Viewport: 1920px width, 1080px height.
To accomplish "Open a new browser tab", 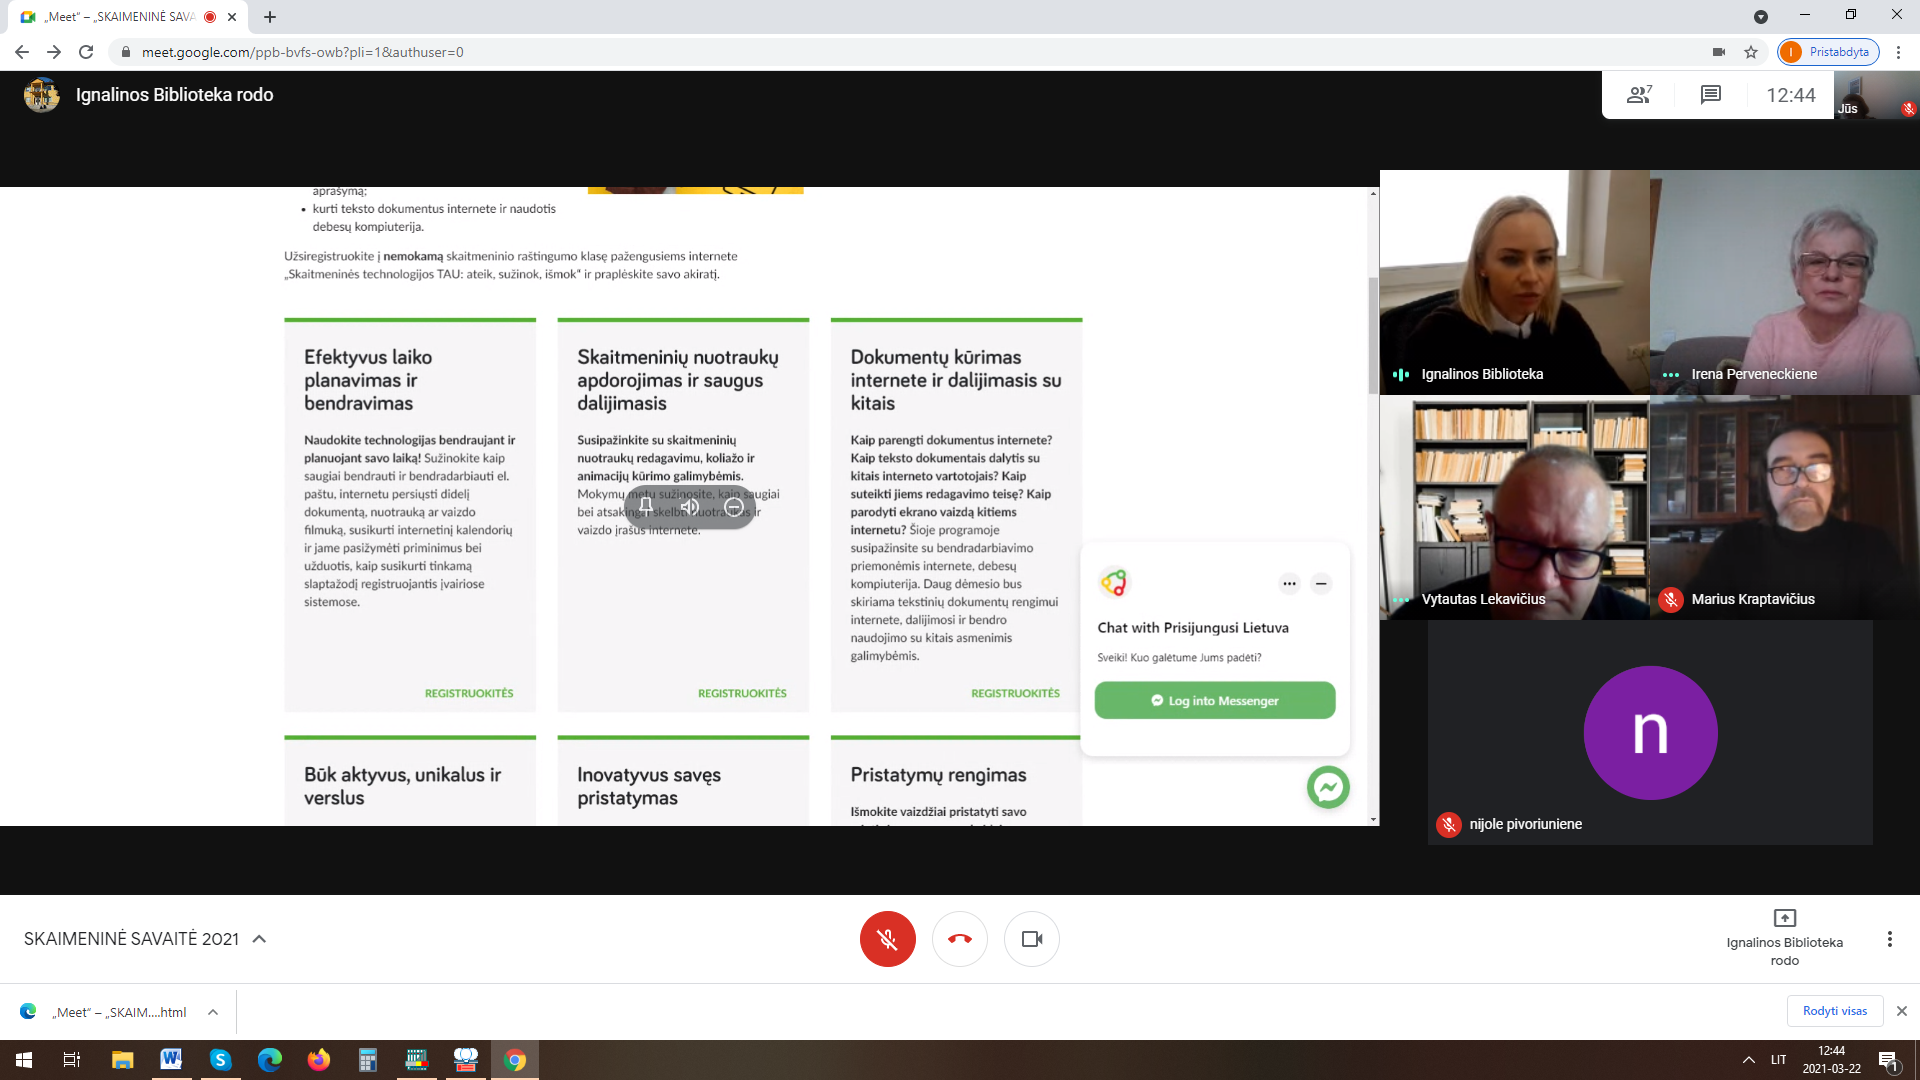I will [270, 17].
